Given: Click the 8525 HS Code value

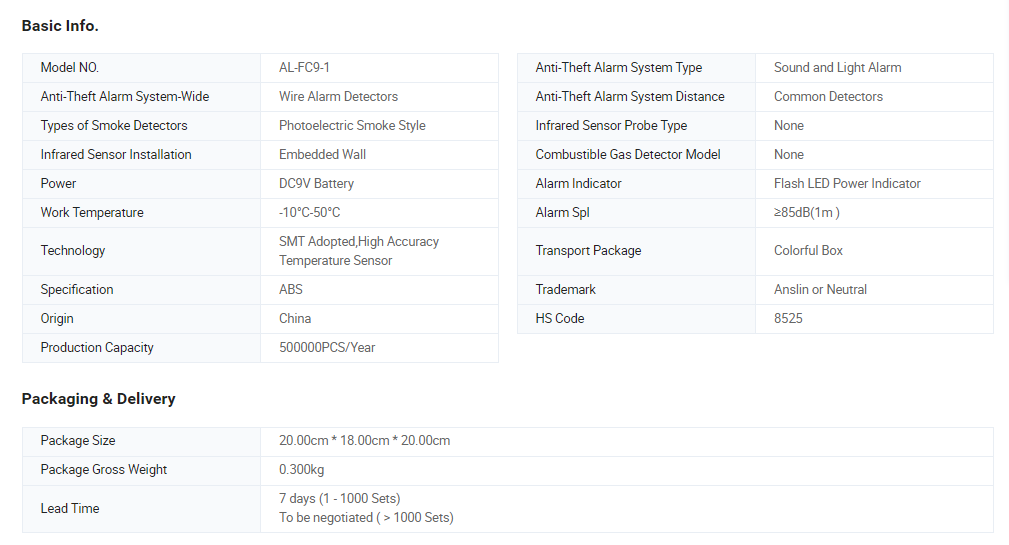Looking at the screenshot, I should point(788,319).
